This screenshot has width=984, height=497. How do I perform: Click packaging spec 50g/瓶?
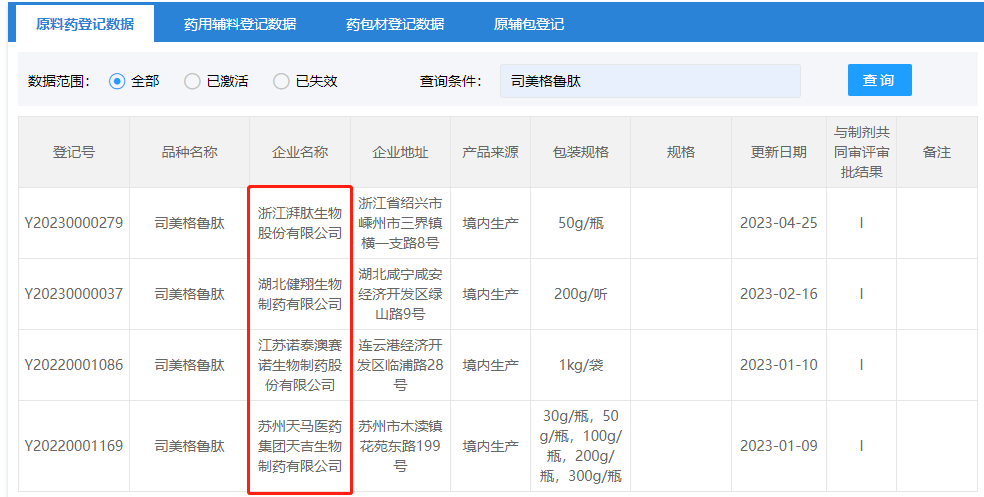pyautogui.click(x=580, y=223)
